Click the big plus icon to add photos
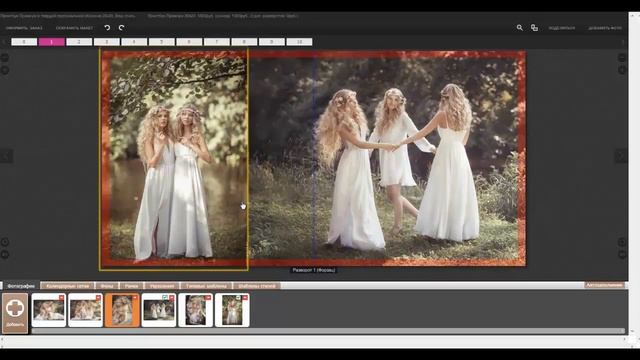The height and width of the screenshot is (360, 640). point(15,309)
